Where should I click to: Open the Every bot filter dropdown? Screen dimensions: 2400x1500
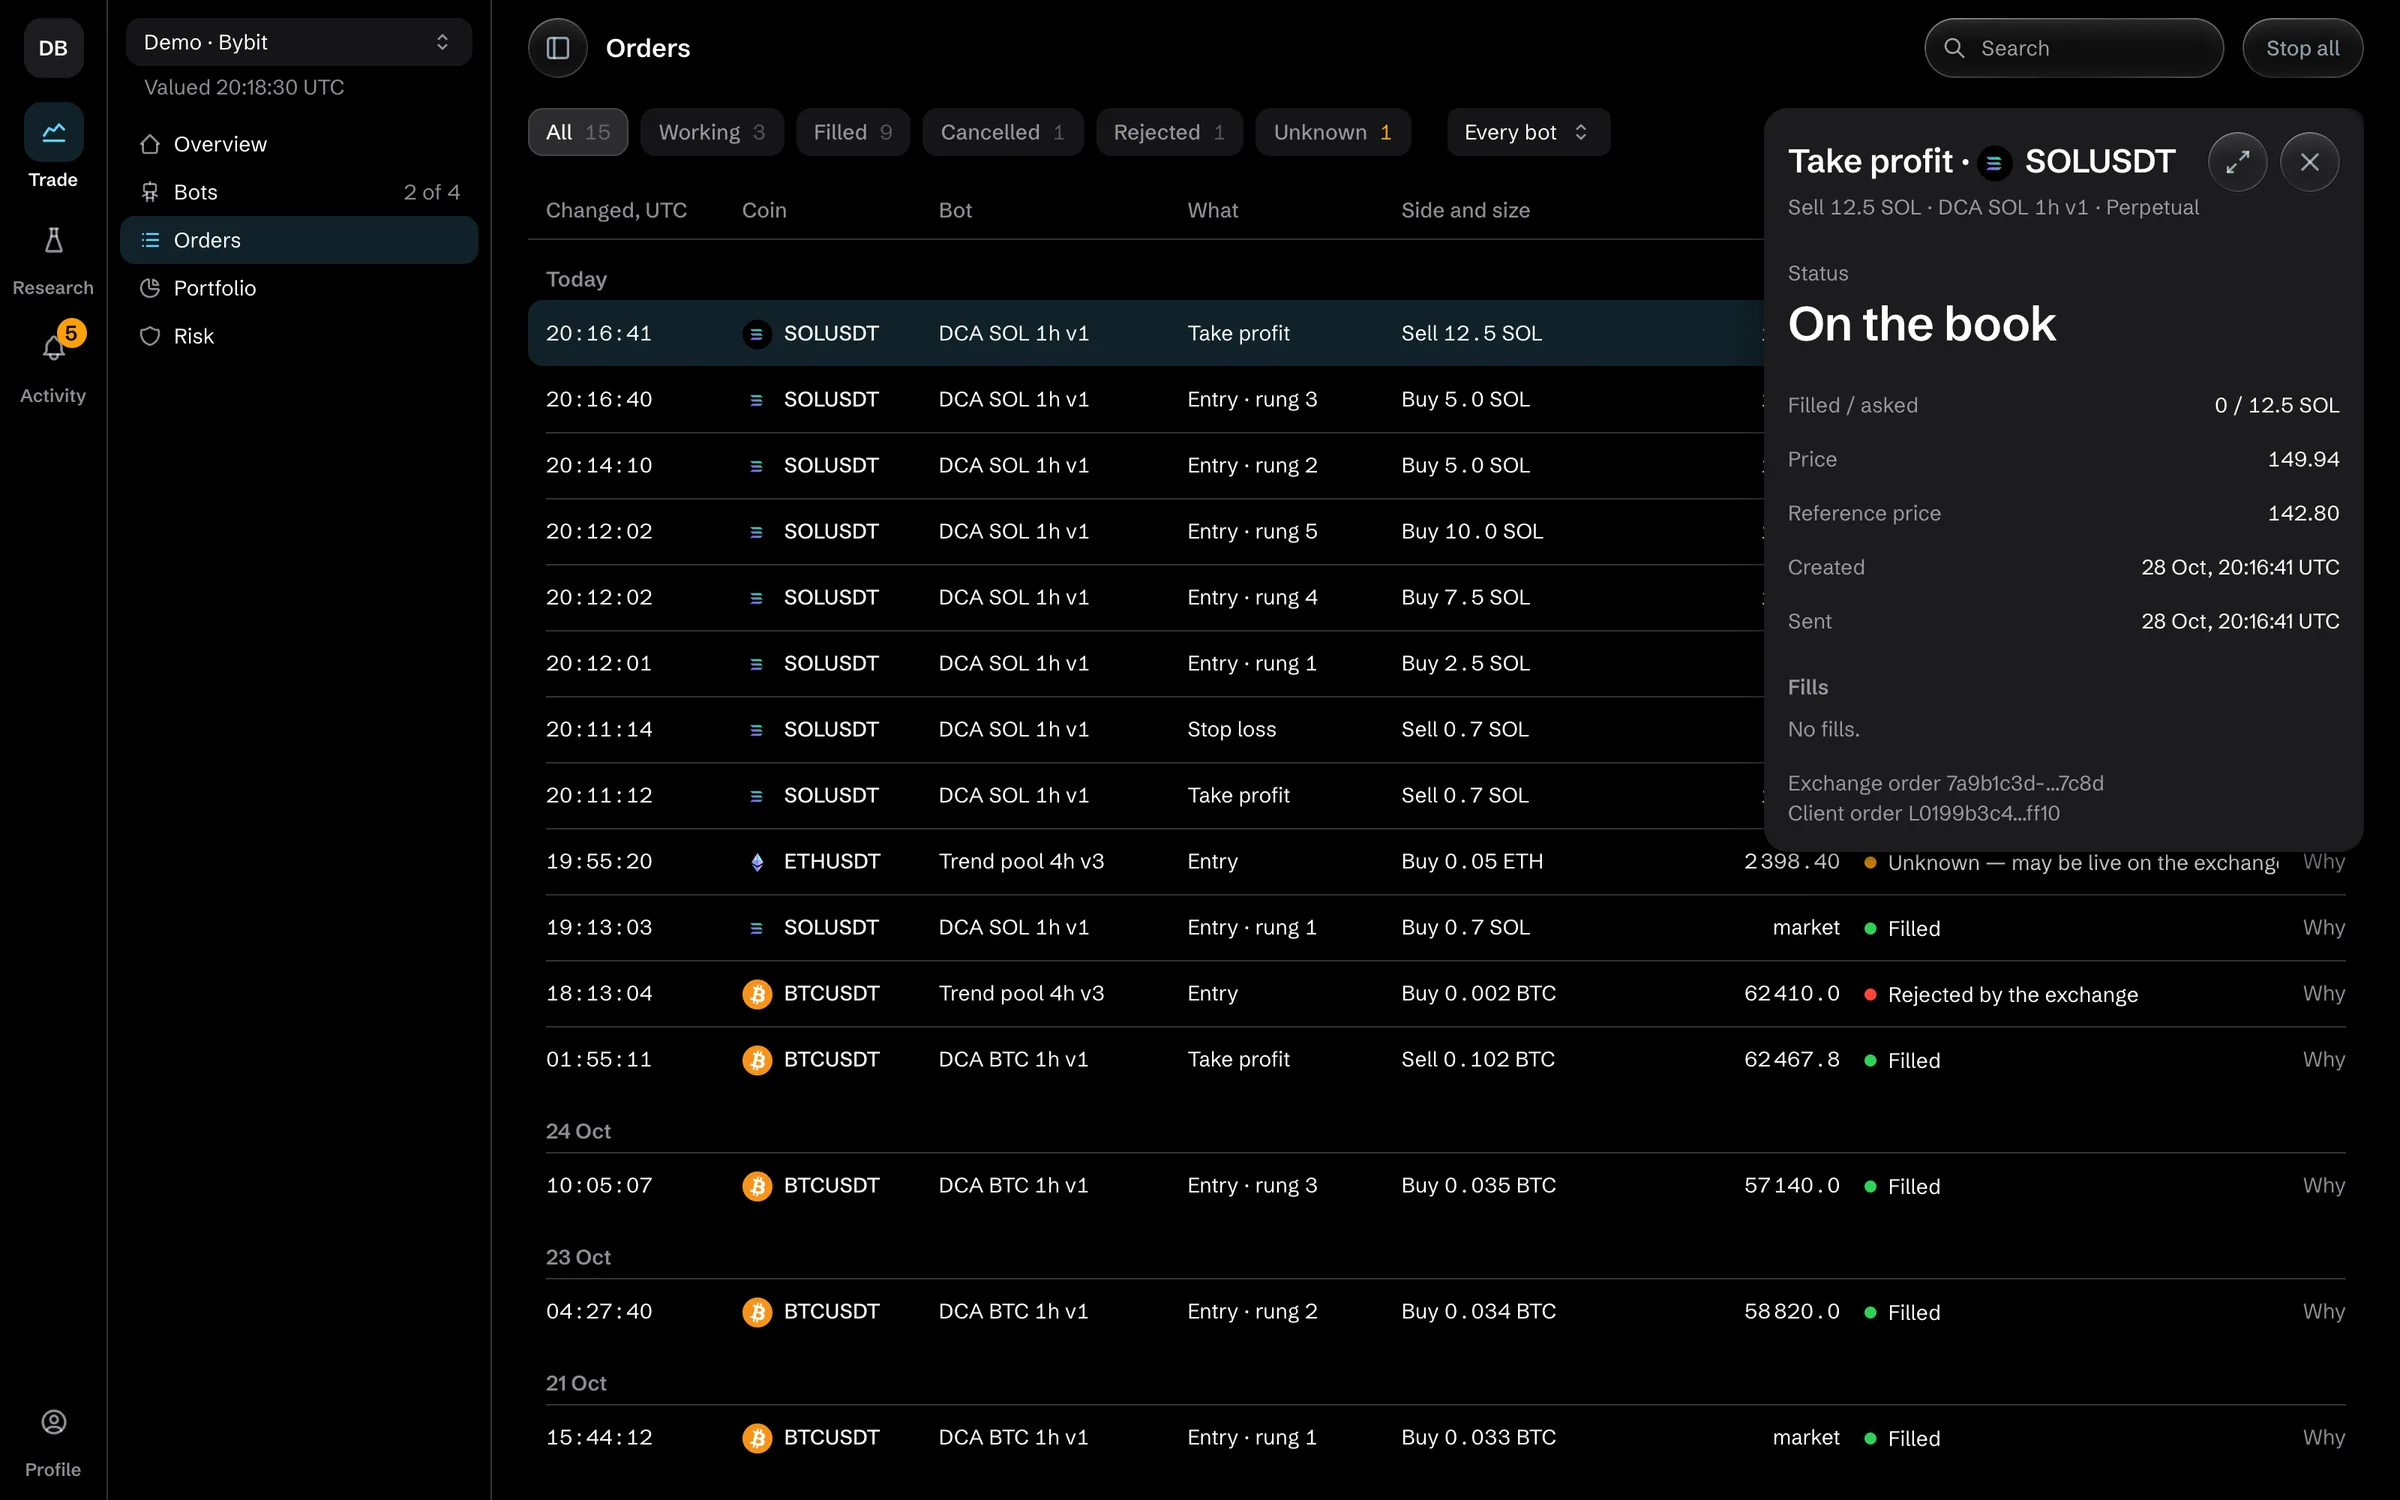(1527, 132)
